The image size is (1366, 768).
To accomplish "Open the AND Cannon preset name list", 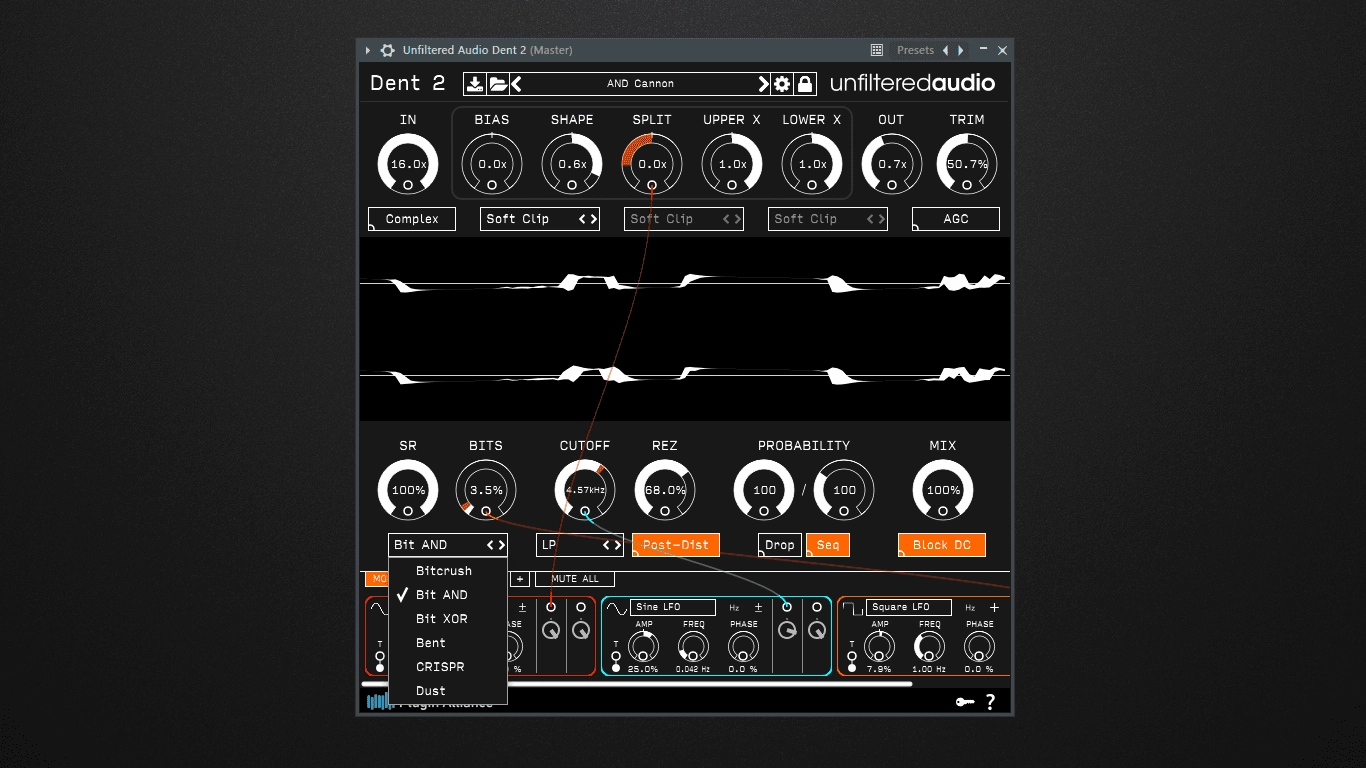I will (640, 84).
